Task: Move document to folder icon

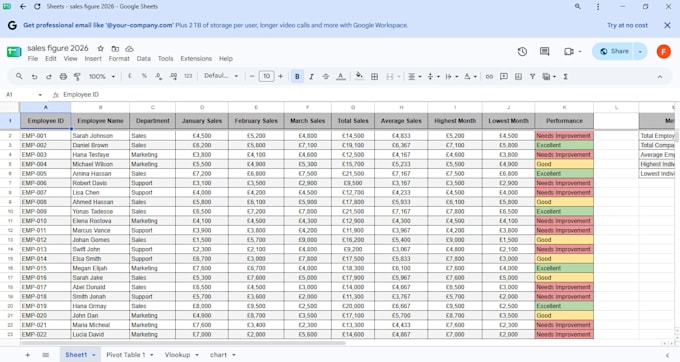Action: point(115,49)
